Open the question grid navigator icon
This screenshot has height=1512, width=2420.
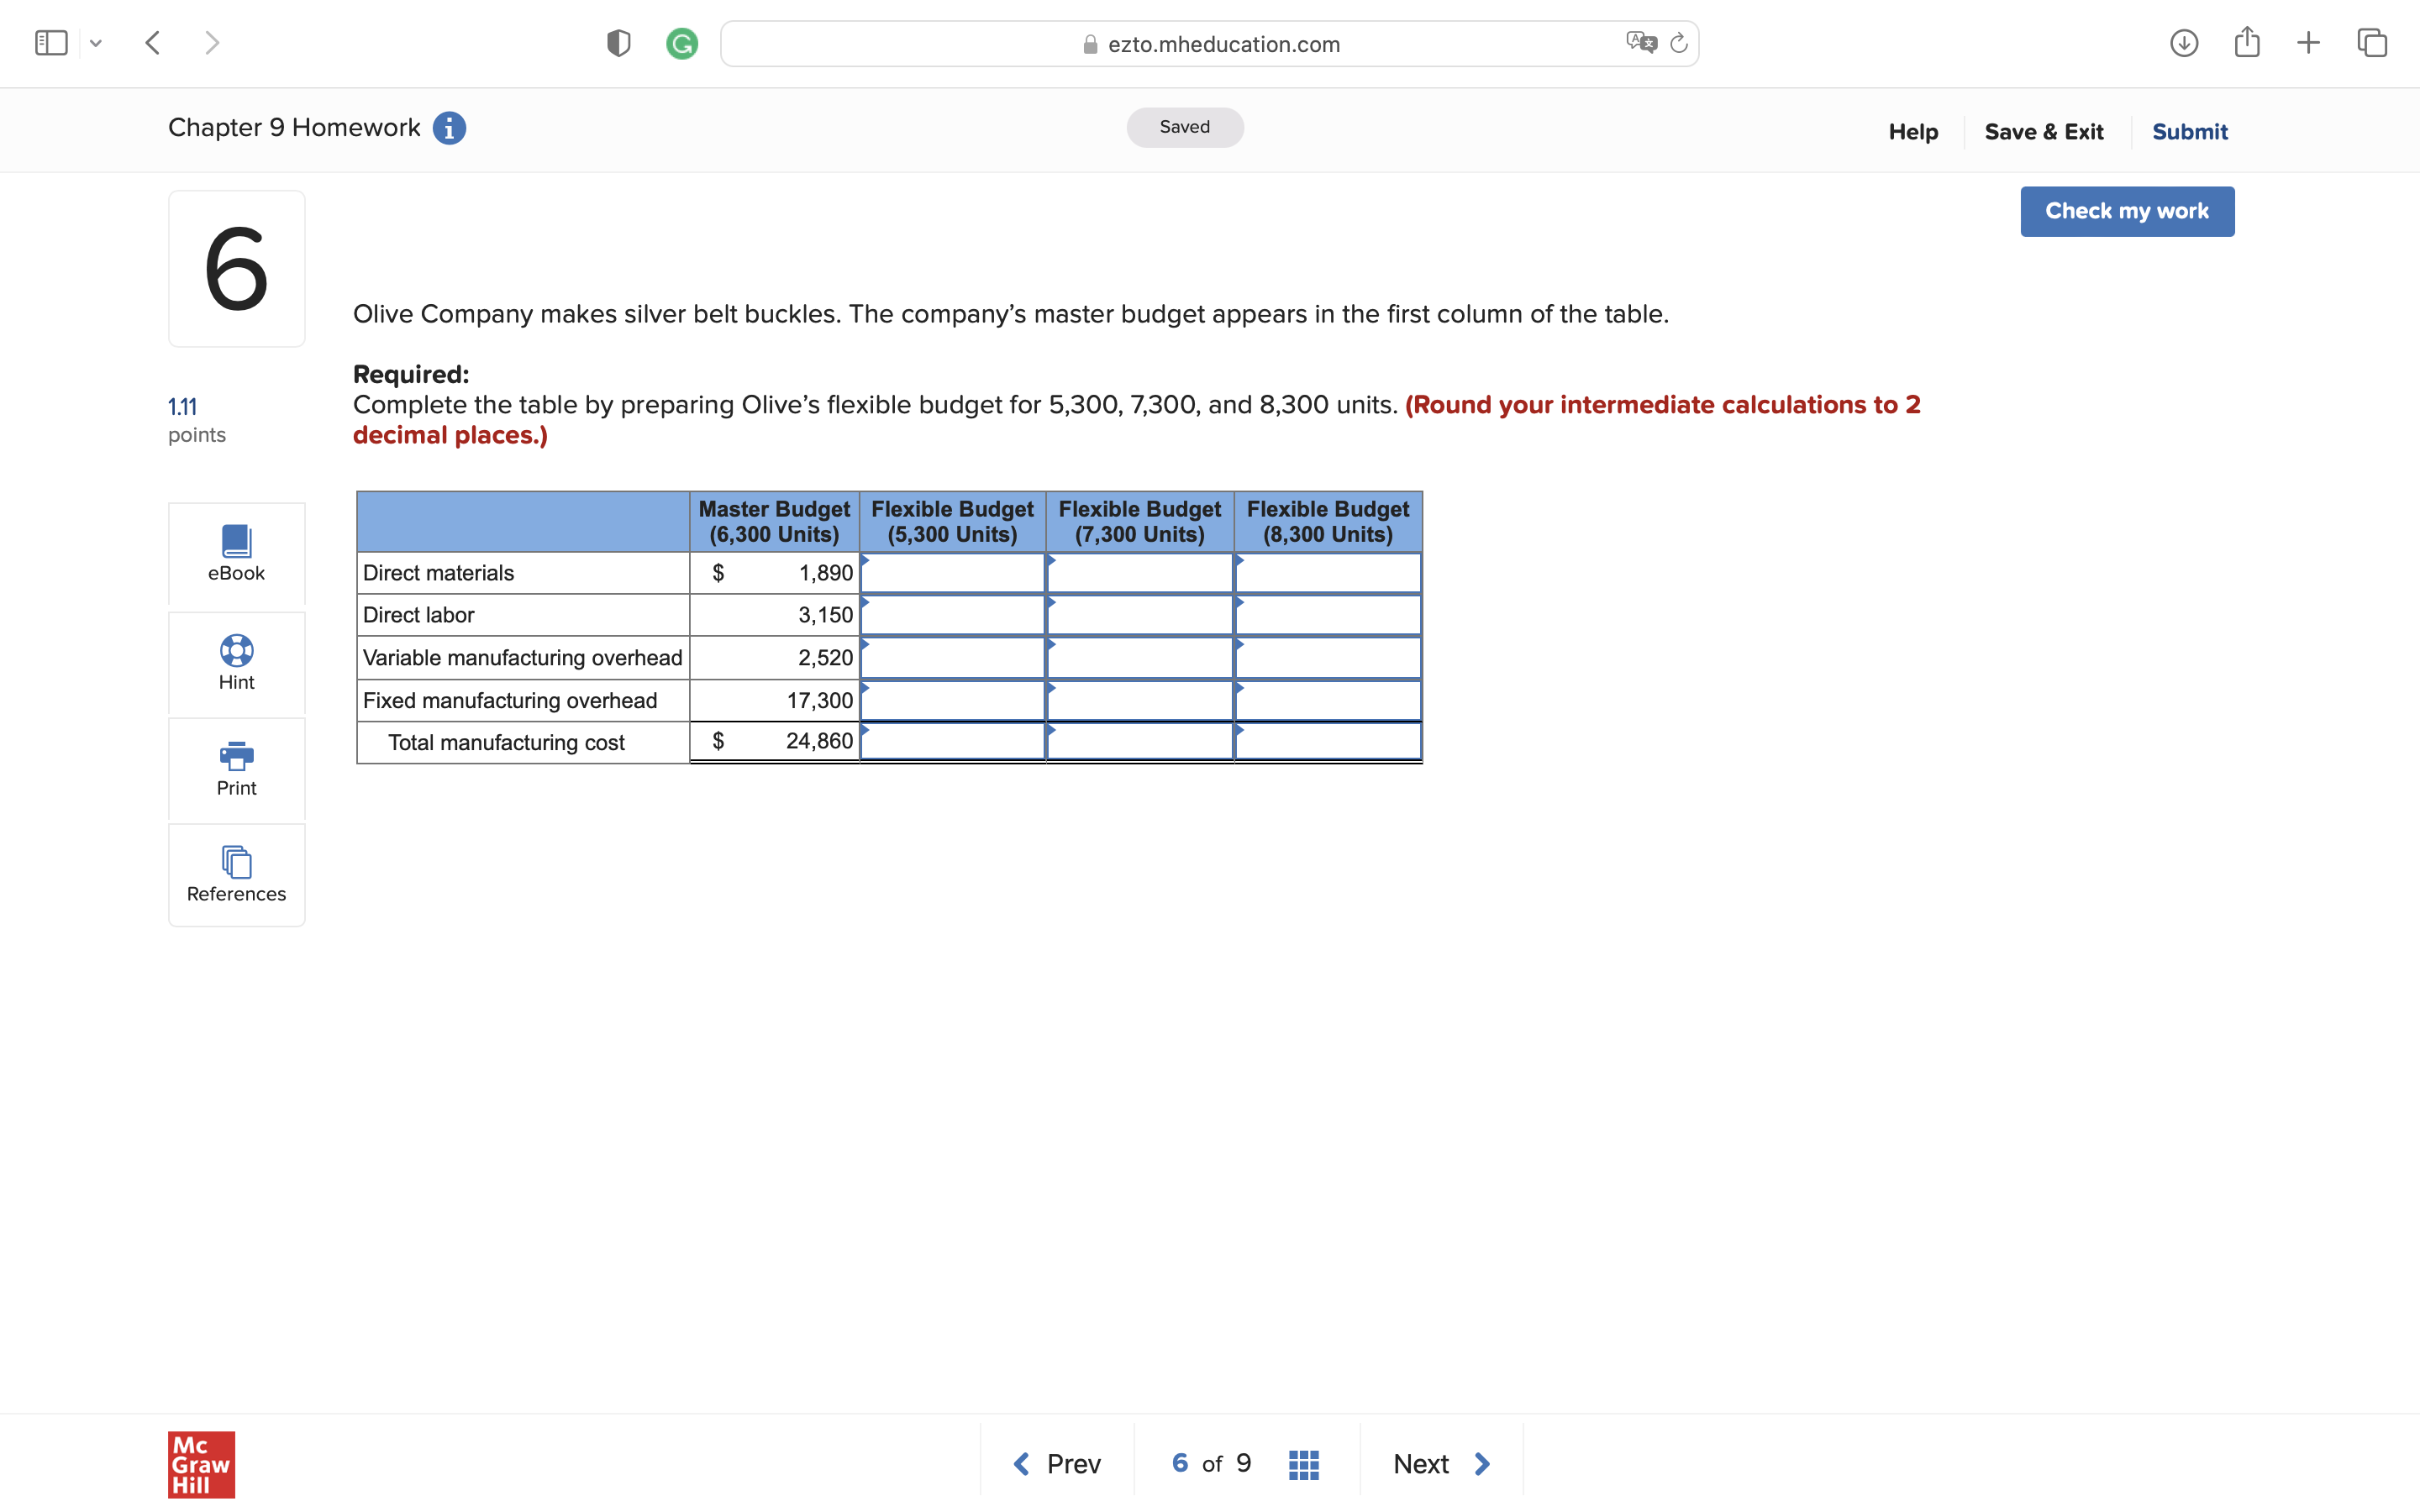[x=1303, y=1464]
